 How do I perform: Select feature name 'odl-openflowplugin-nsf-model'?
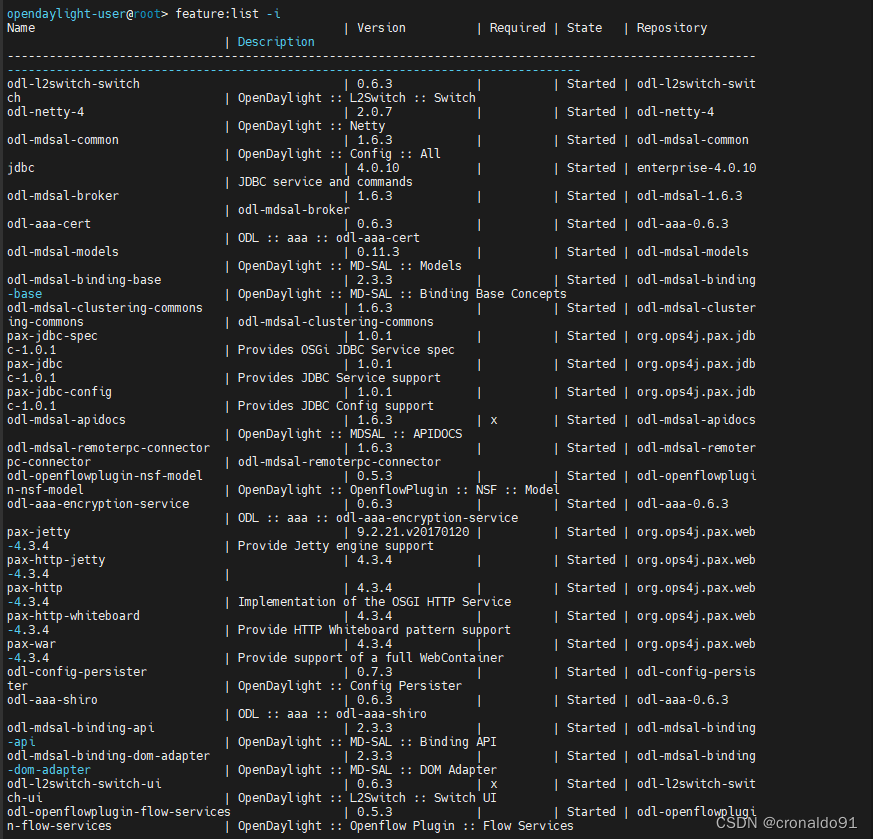coord(105,476)
